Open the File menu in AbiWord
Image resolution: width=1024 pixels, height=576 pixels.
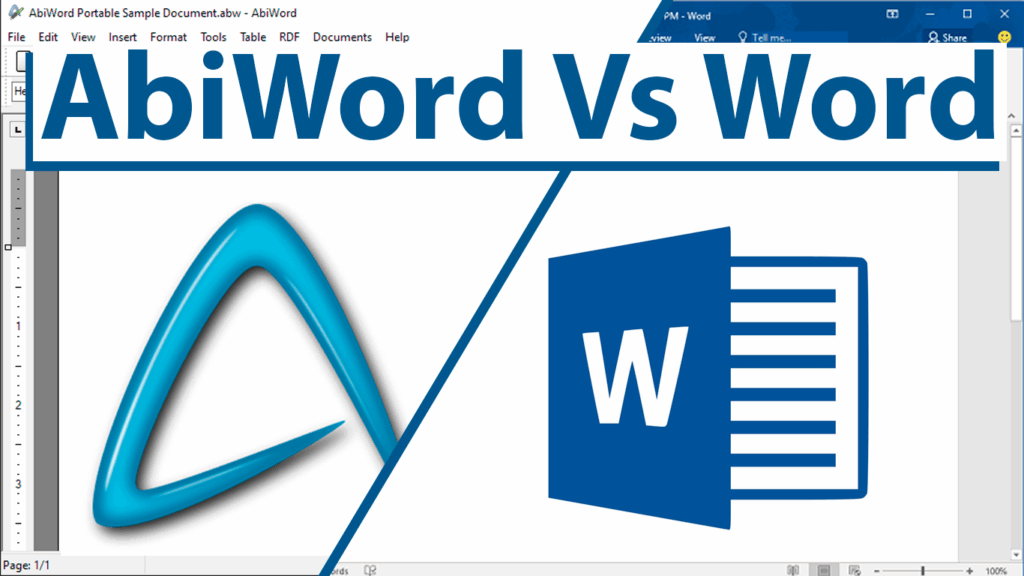click(16, 37)
